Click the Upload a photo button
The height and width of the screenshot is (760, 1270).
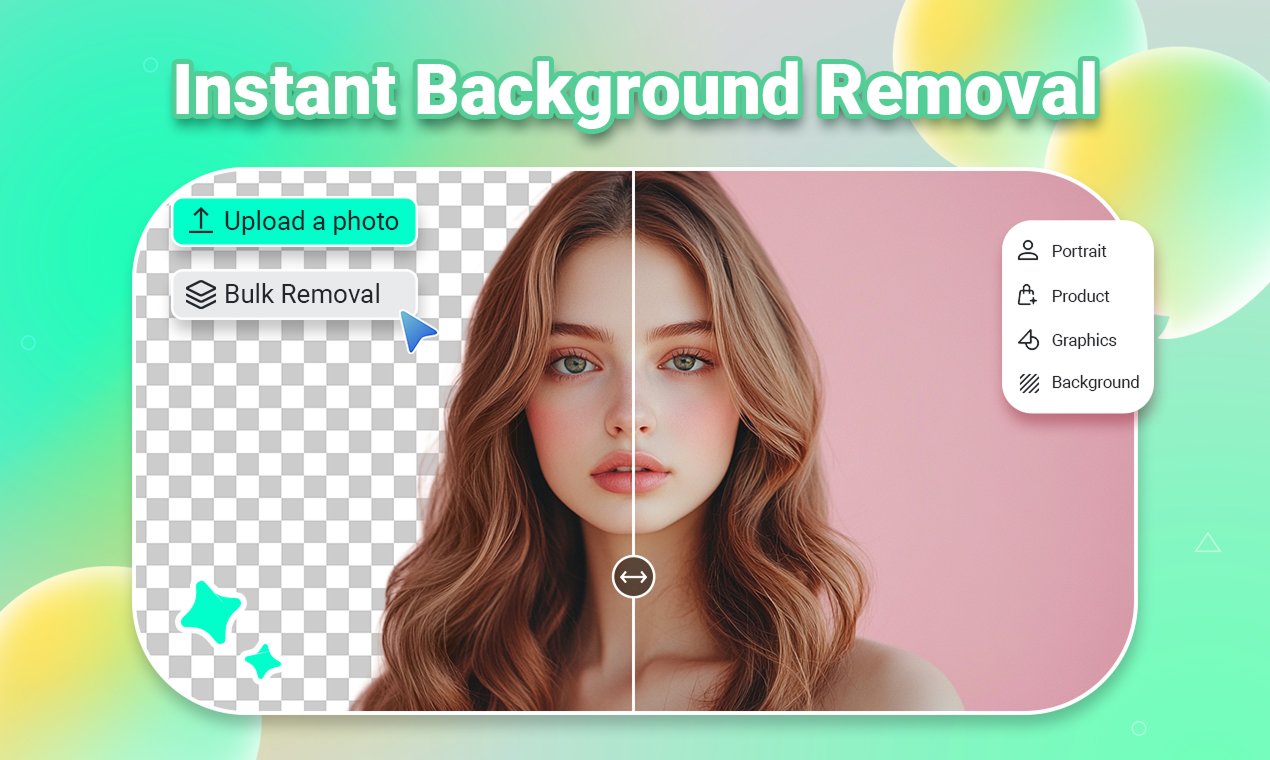[x=293, y=222]
